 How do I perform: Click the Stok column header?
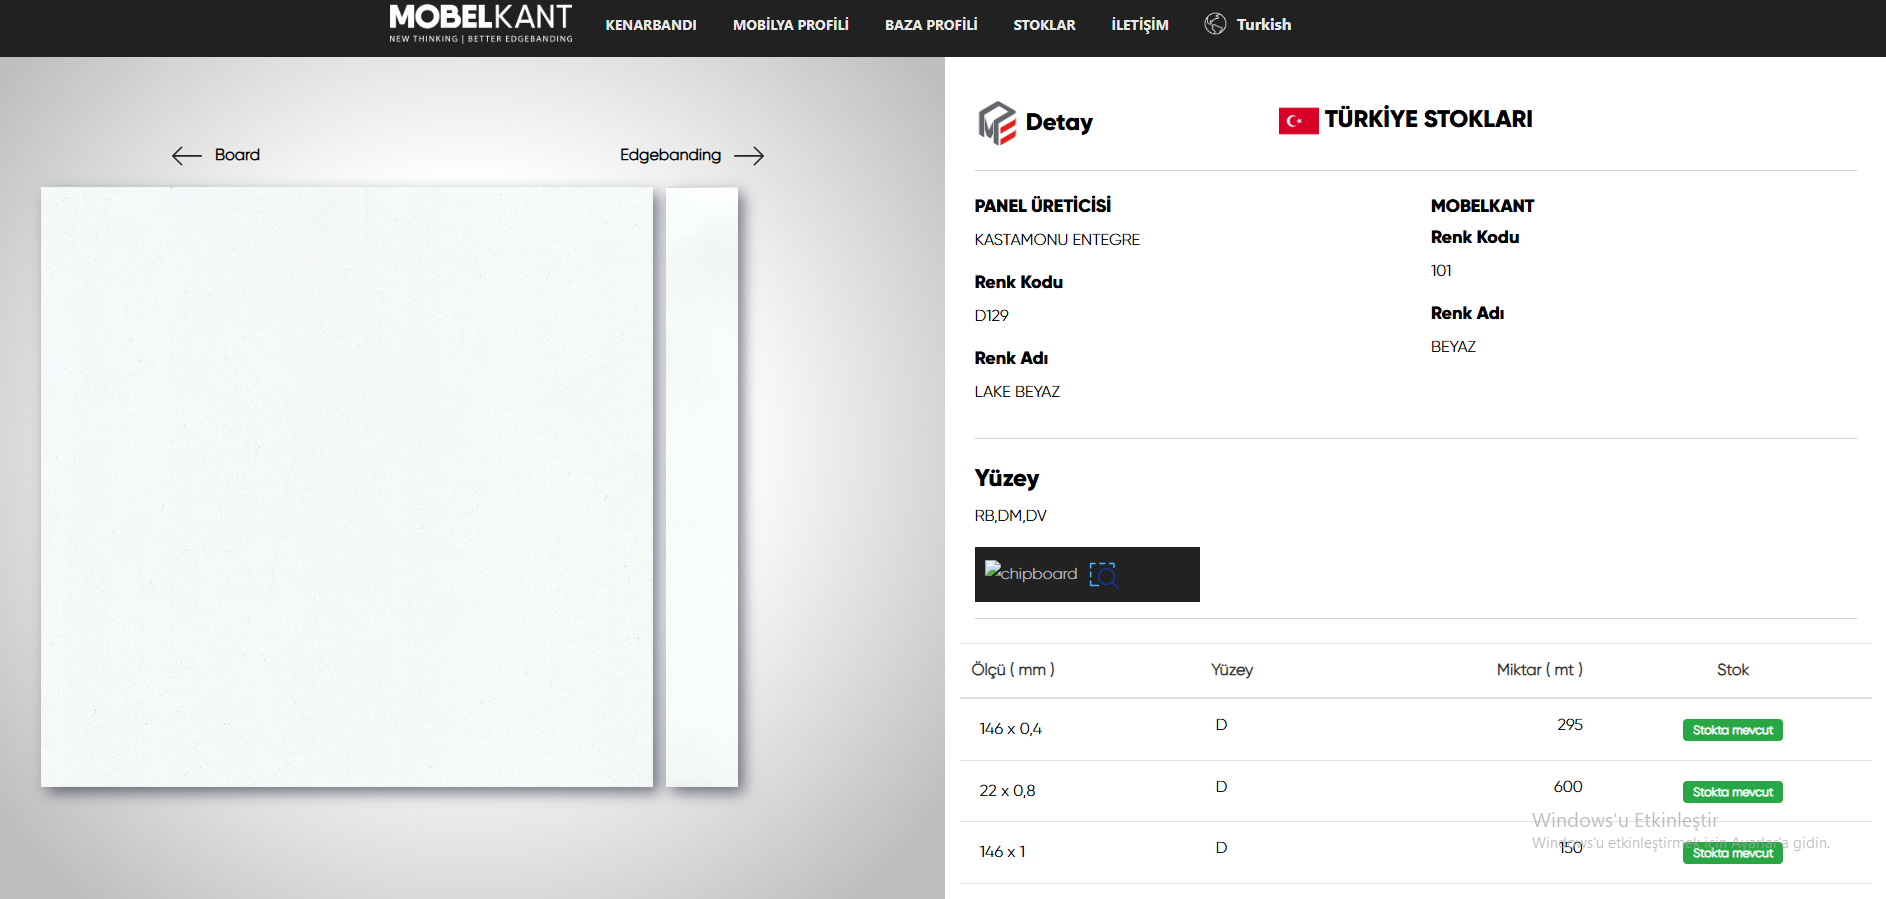point(1733,670)
